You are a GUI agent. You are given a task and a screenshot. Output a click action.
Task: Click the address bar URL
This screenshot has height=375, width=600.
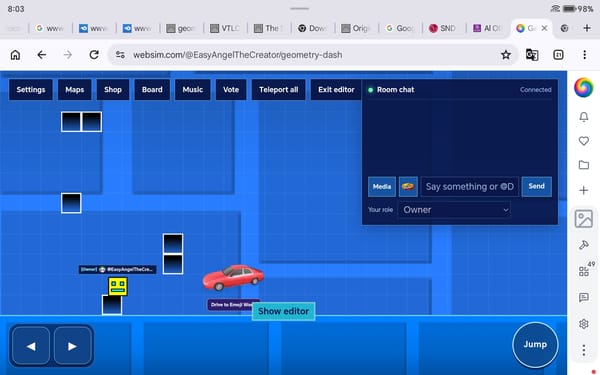pos(237,55)
